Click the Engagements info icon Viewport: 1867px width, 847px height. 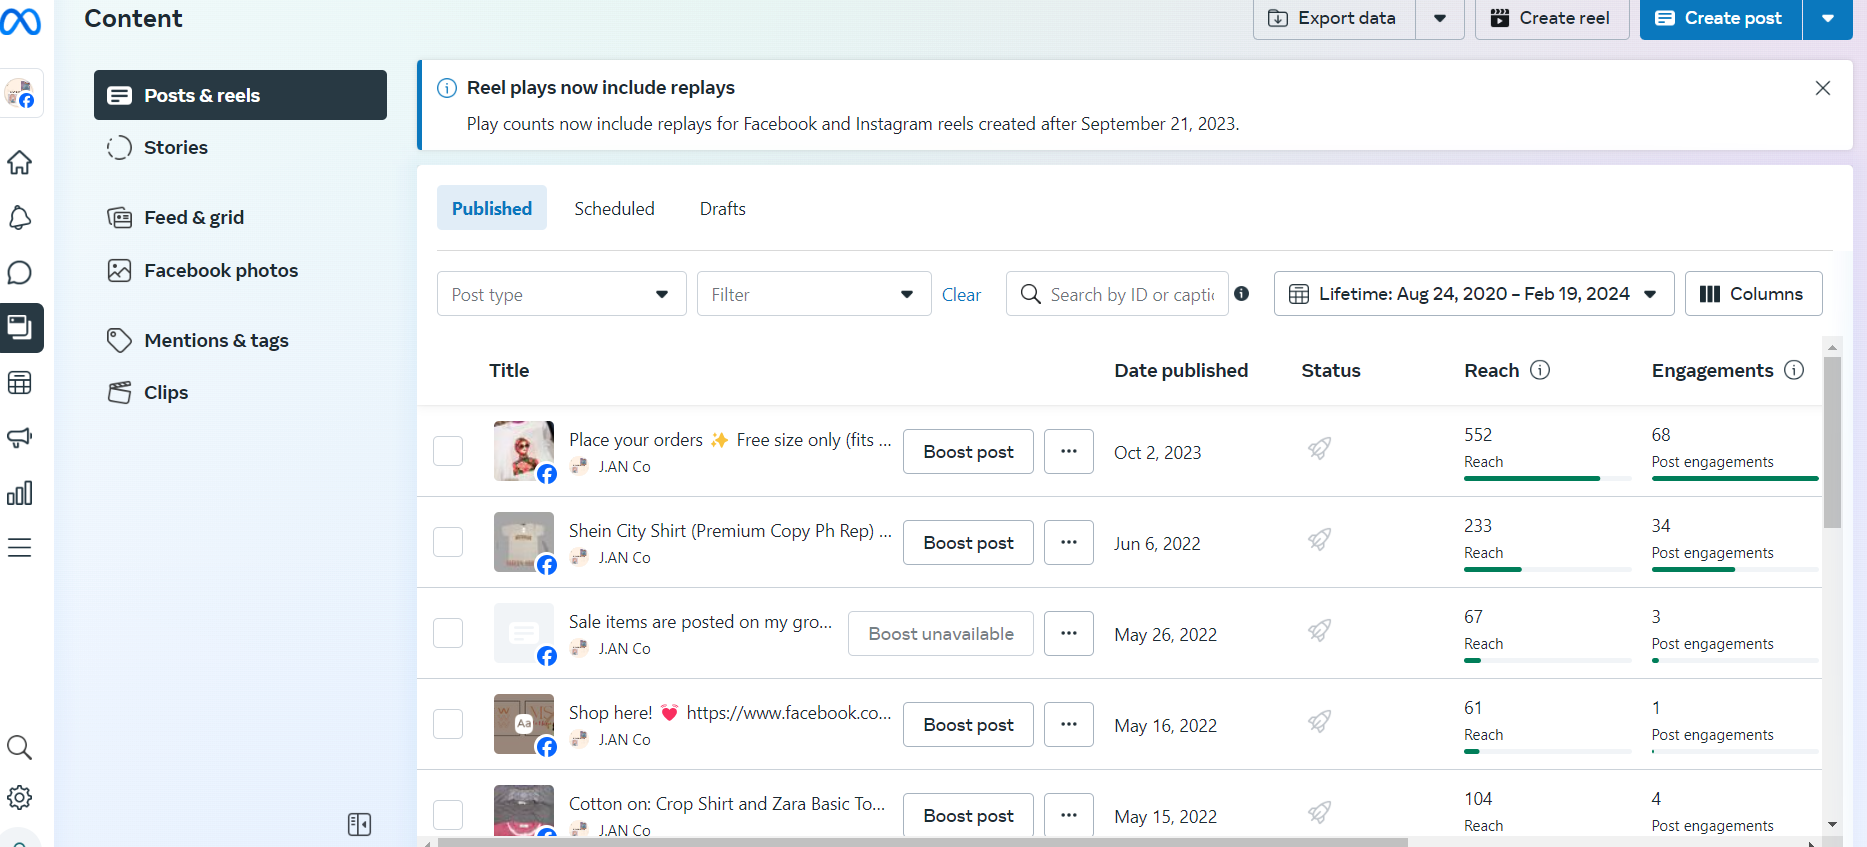1794,370
